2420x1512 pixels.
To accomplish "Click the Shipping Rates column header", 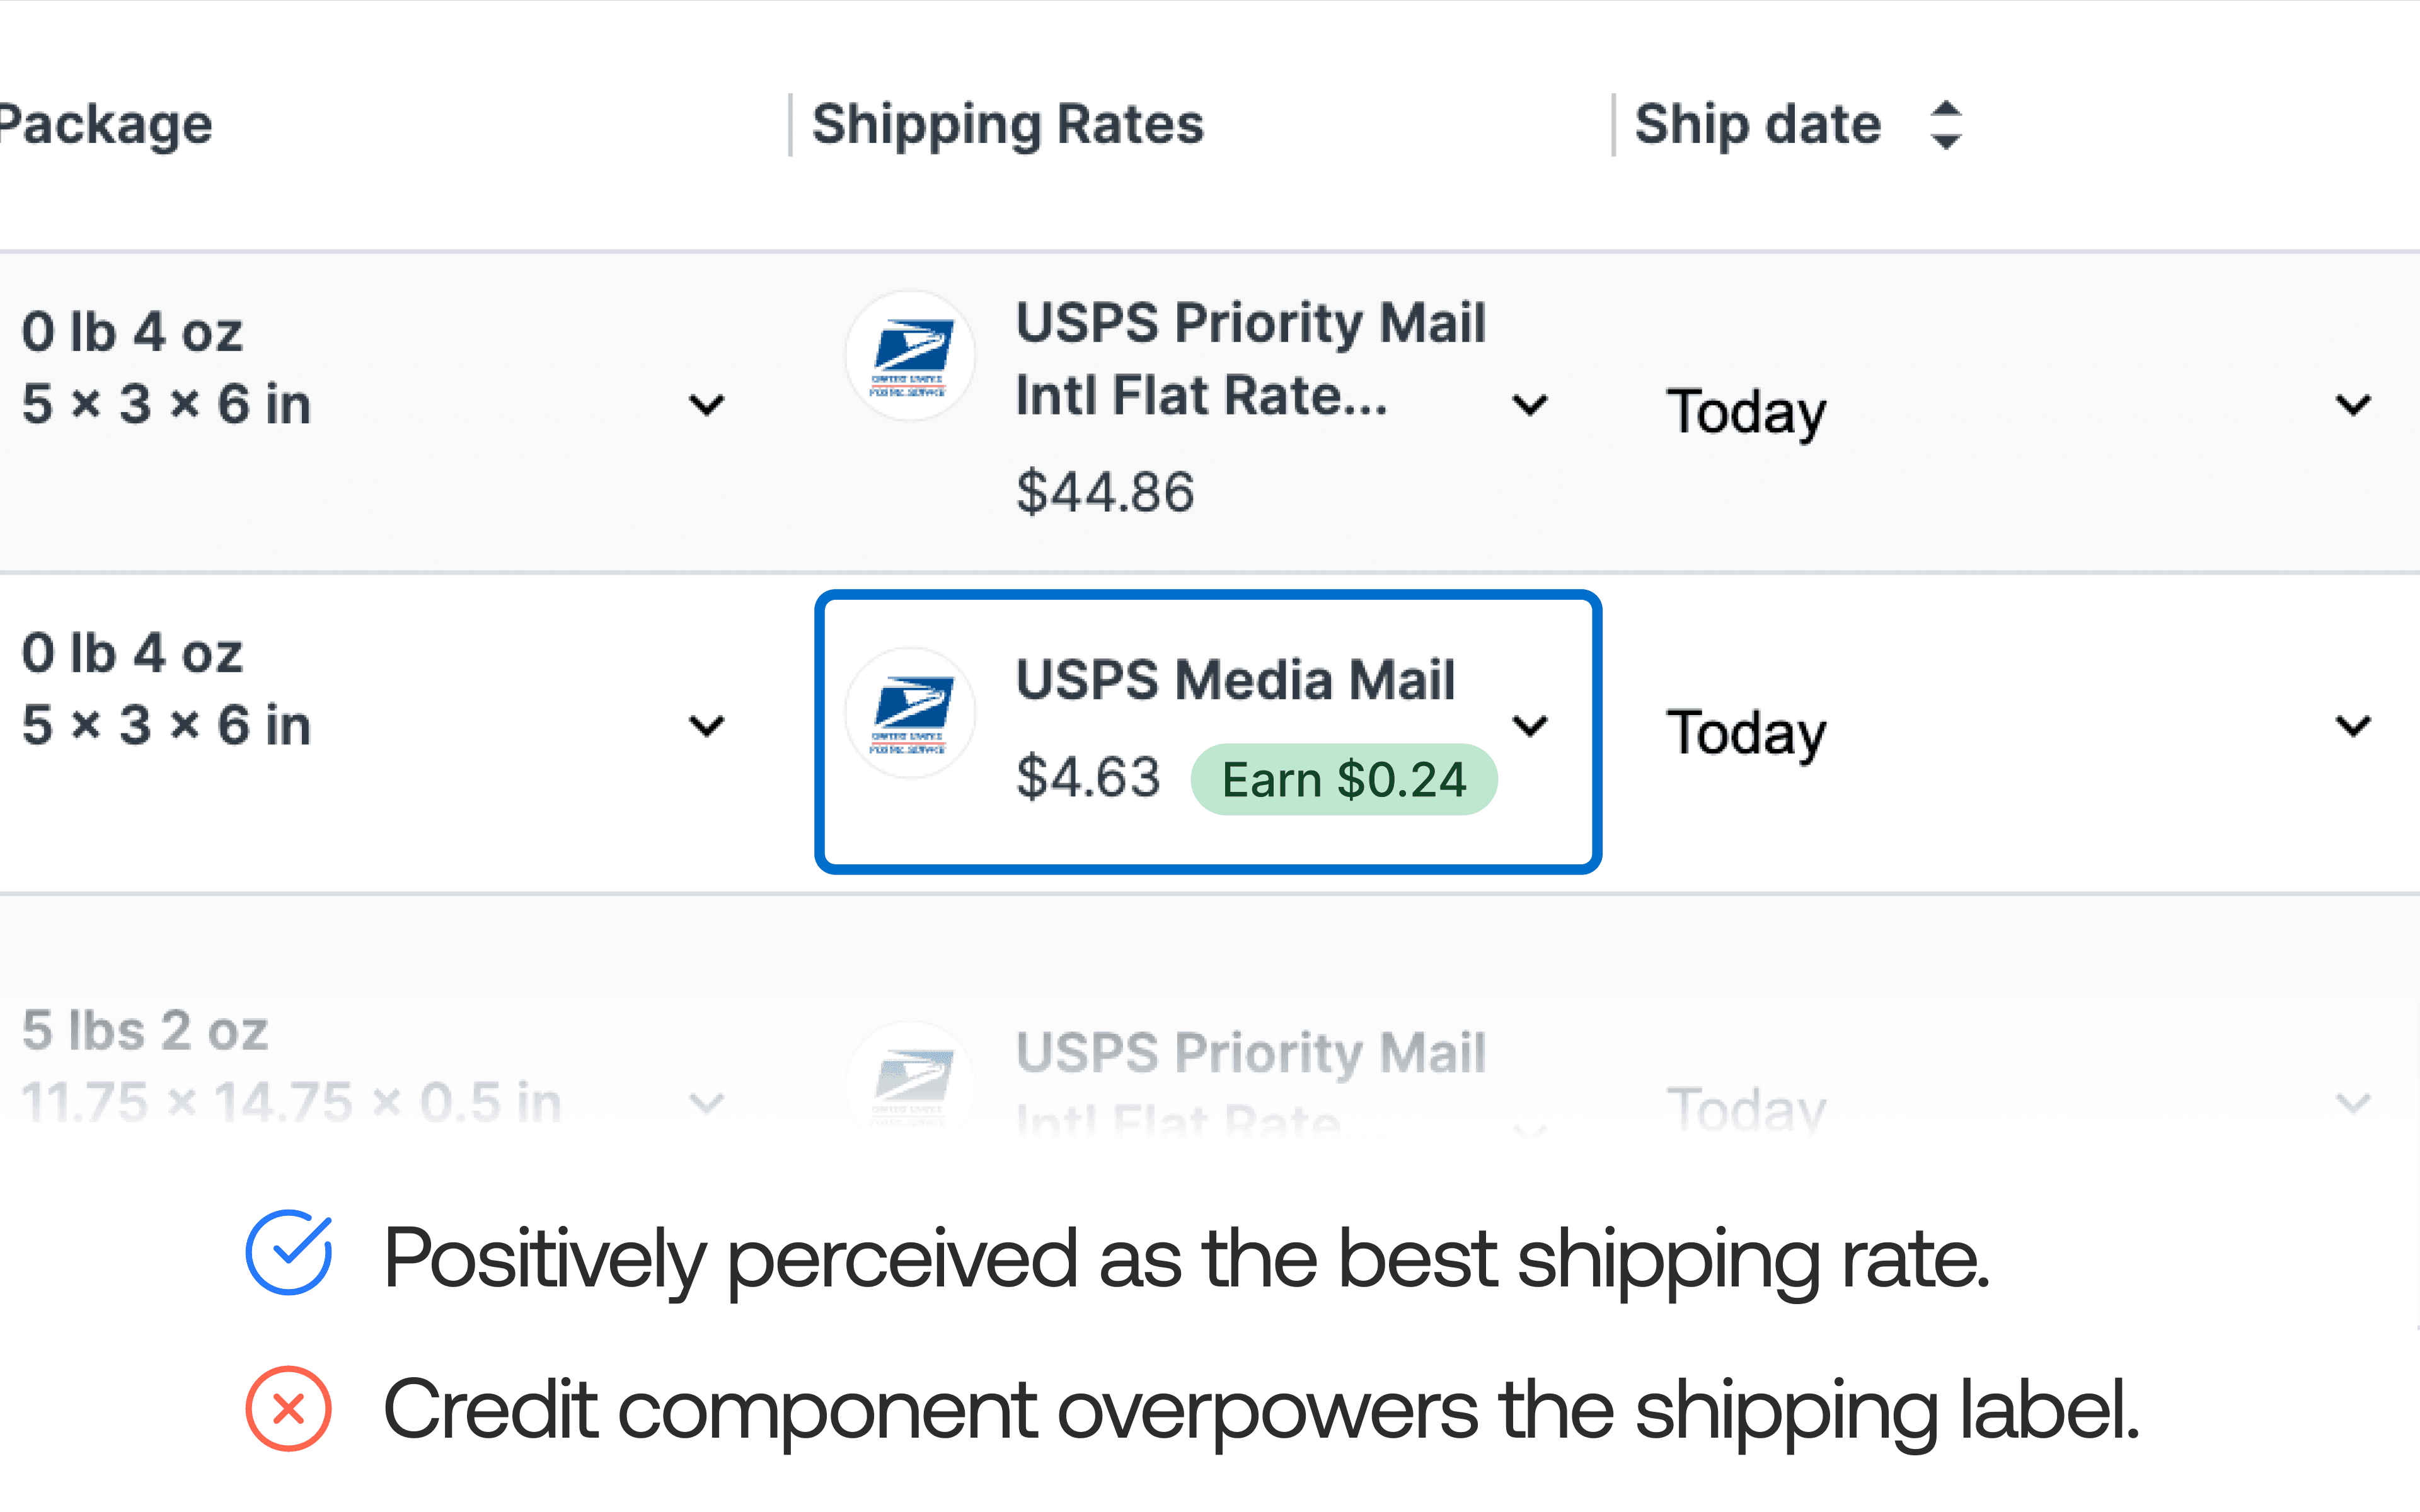I will click(x=1007, y=125).
